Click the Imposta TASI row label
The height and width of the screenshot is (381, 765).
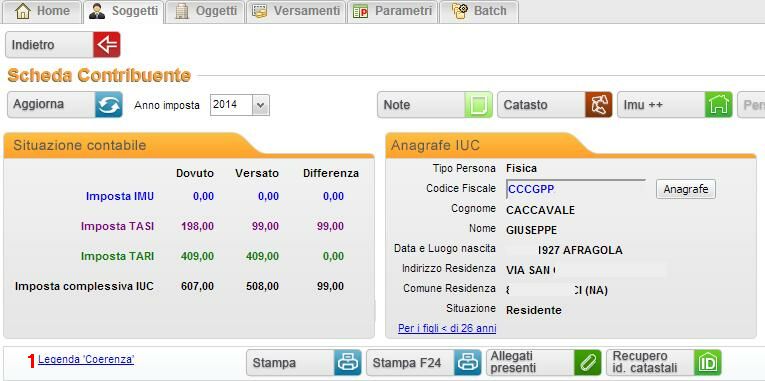pos(117,226)
